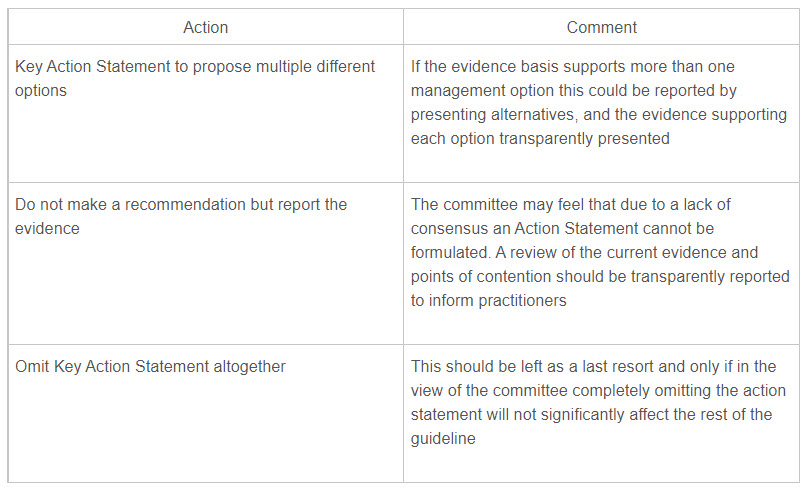Image resolution: width=806 pixels, height=494 pixels.
Task: Click the line "management option this could be reported by"
Action: pos(574,90)
